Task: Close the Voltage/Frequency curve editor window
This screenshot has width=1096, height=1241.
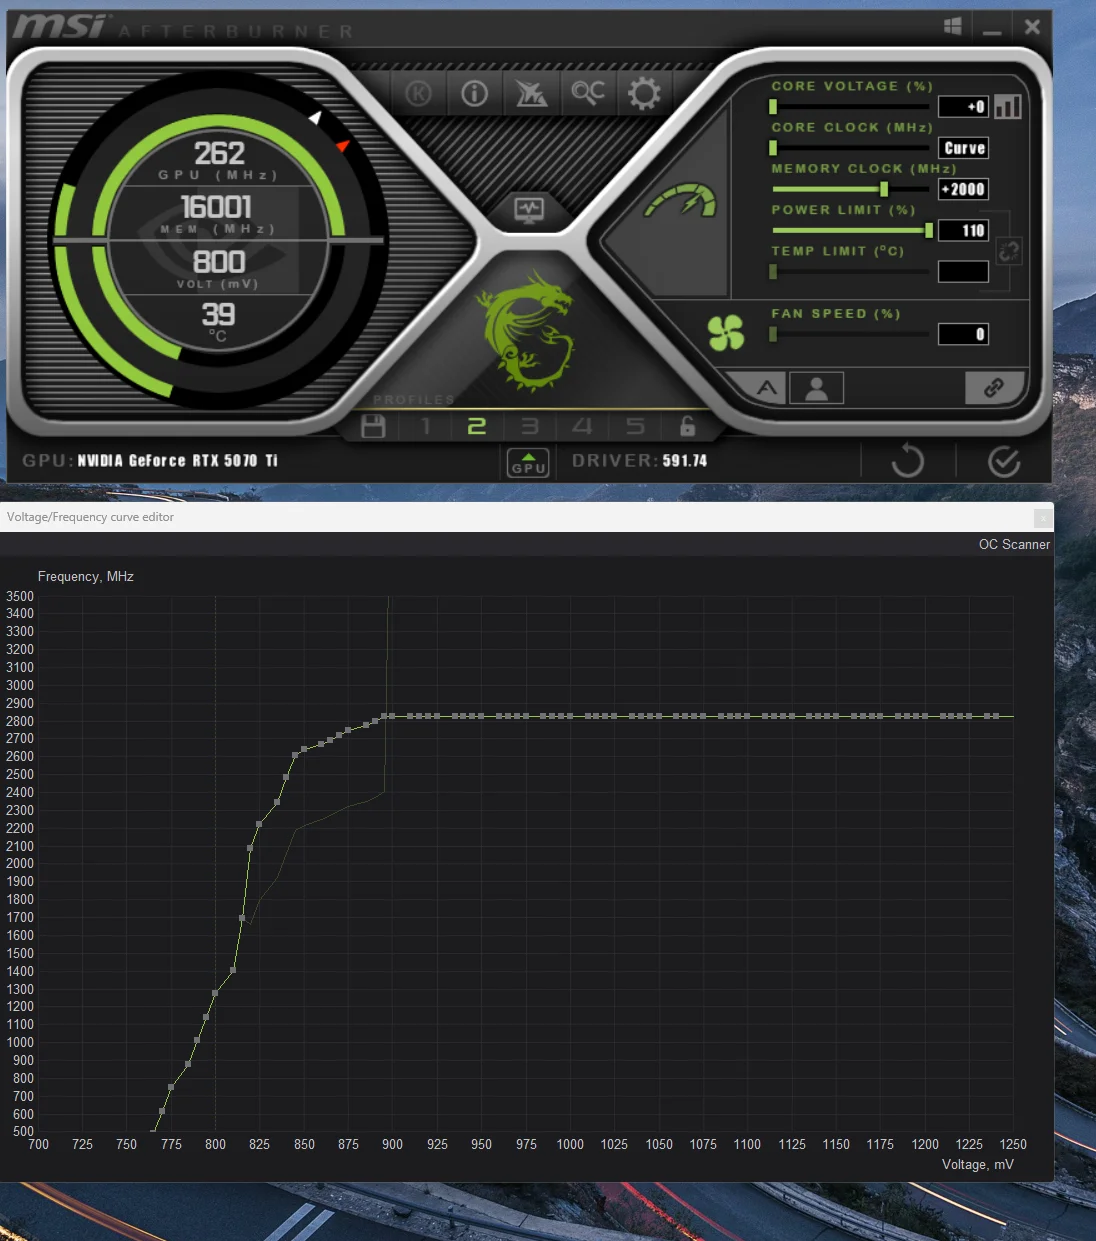Action: 1043,517
